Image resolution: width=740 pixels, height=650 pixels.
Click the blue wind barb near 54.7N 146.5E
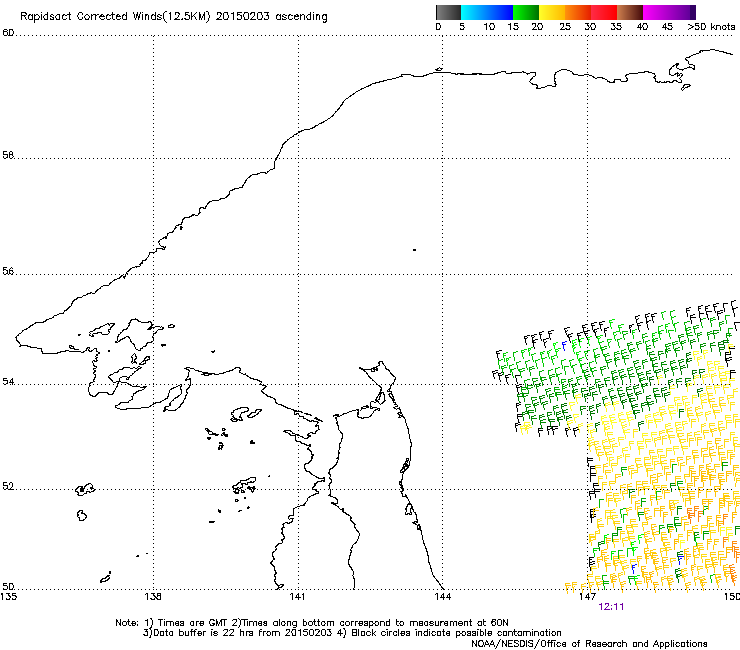pyautogui.click(x=564, y=346)
